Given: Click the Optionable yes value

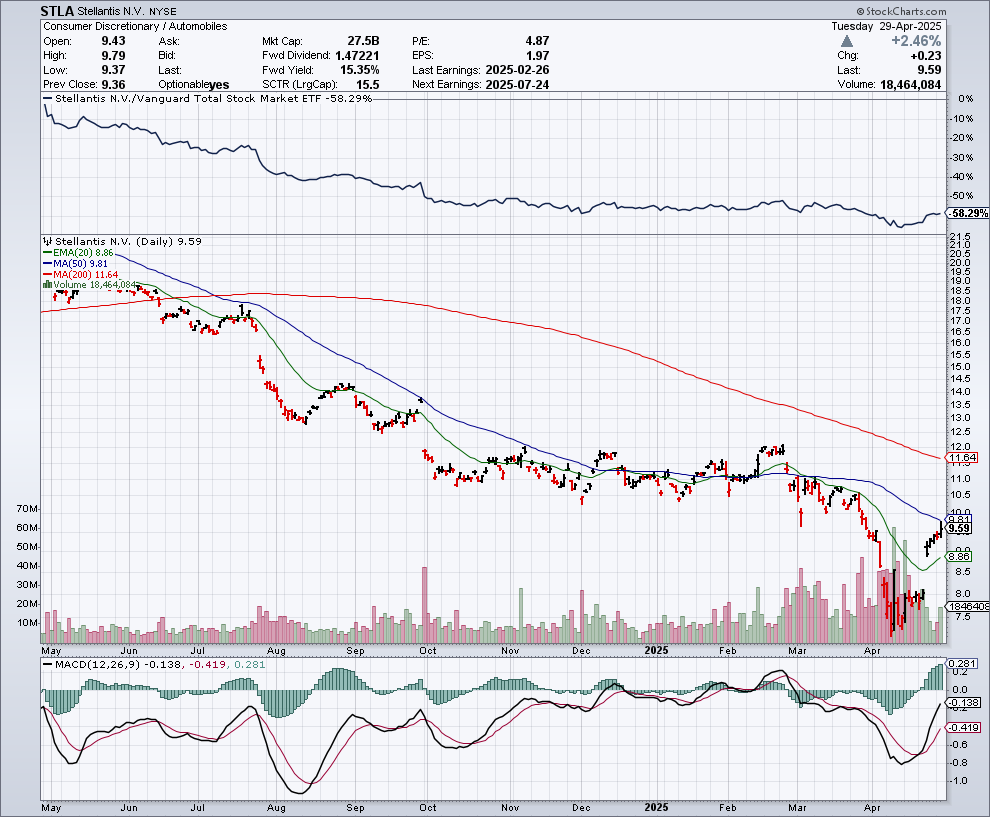Looking at the screenshot, I should 219,85.
